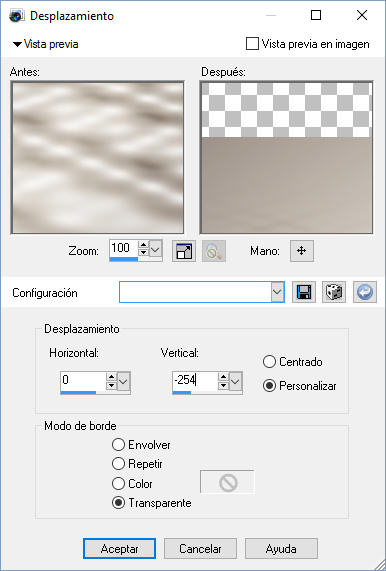
Task: Click the reset to default arrow icon
Action: [x=365, y=292]
